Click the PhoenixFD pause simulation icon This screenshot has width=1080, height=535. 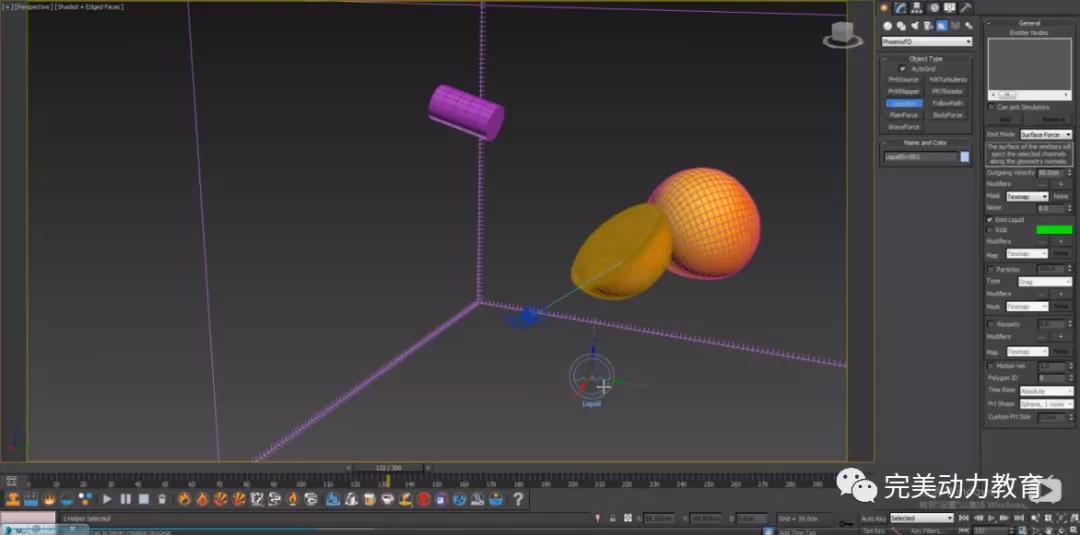tap(125, 498)
